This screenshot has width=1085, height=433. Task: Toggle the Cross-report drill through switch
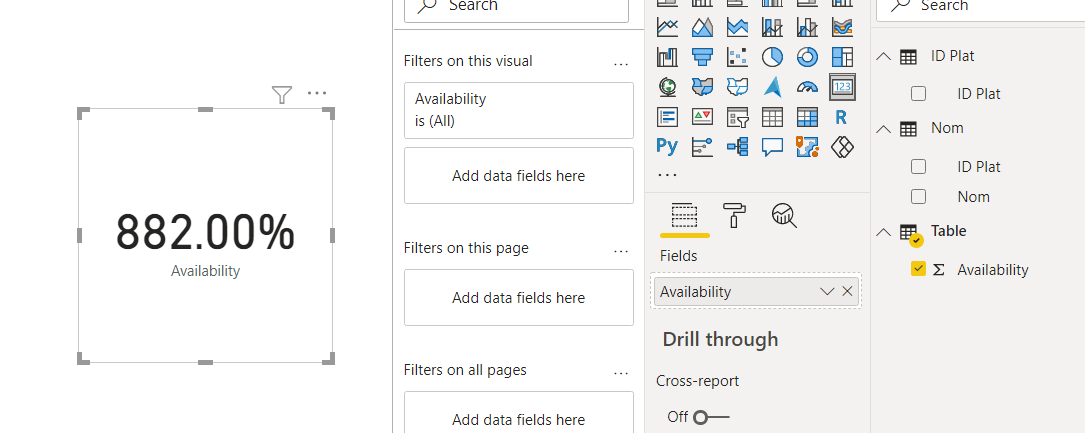(711, 417)
